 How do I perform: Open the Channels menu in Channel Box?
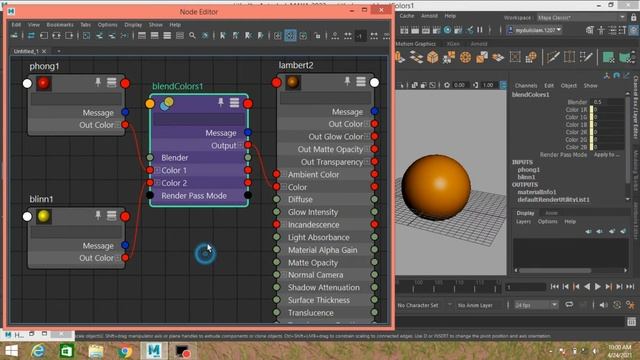[x=526, y=86]
